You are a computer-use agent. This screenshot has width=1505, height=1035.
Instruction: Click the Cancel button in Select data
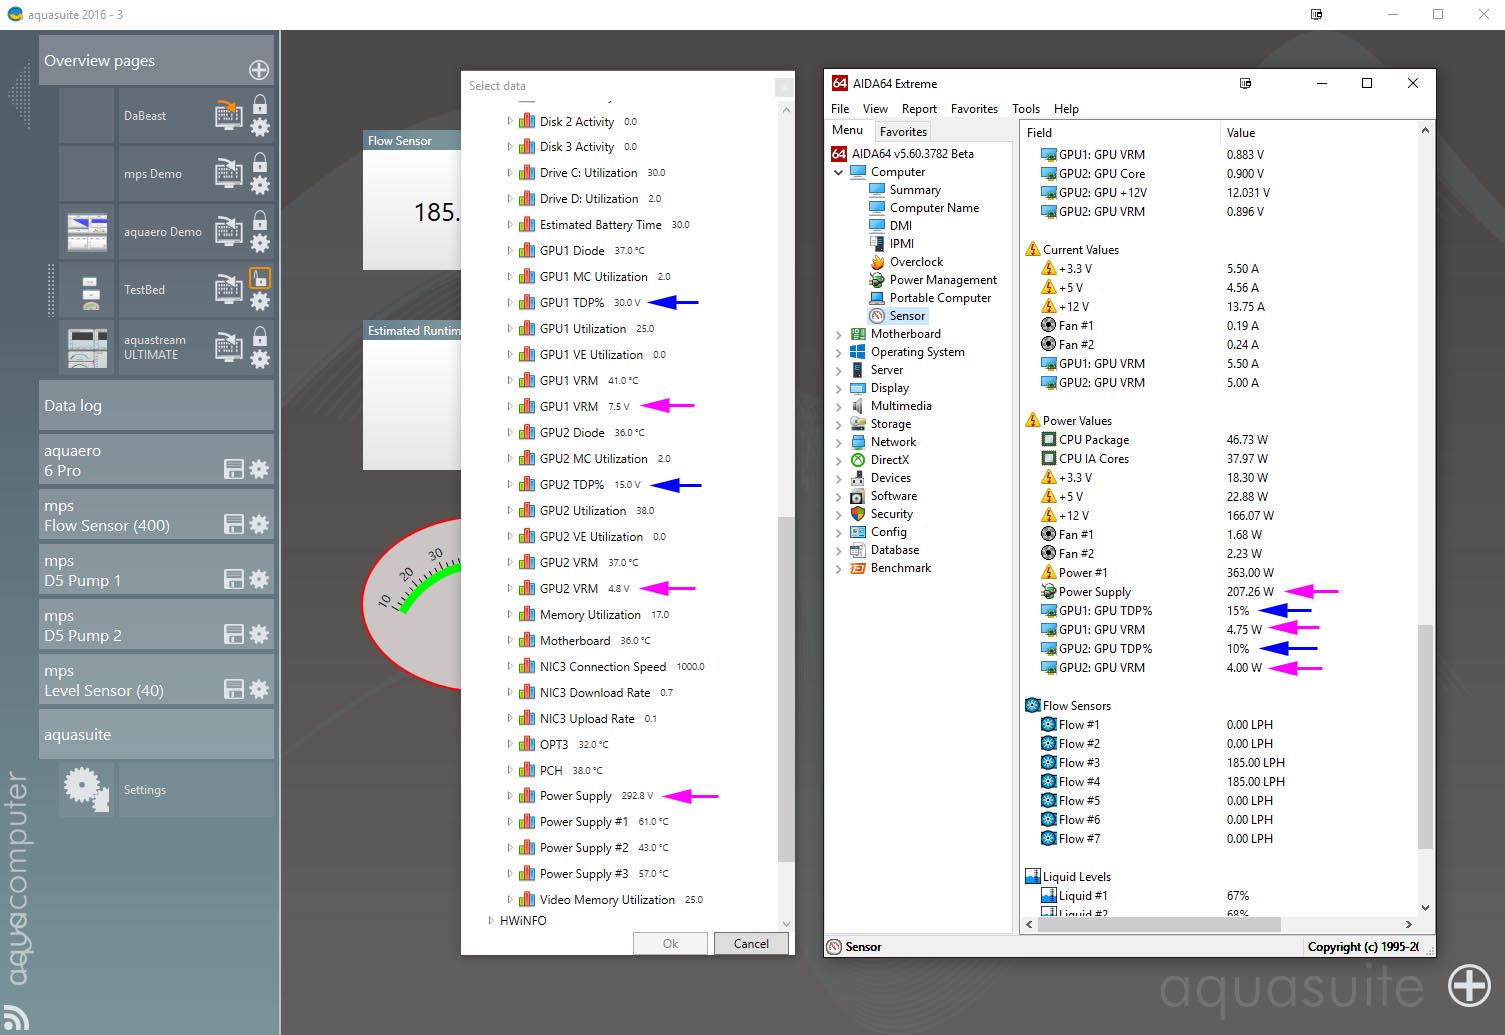pyautogui.click(x=751, y=944)
